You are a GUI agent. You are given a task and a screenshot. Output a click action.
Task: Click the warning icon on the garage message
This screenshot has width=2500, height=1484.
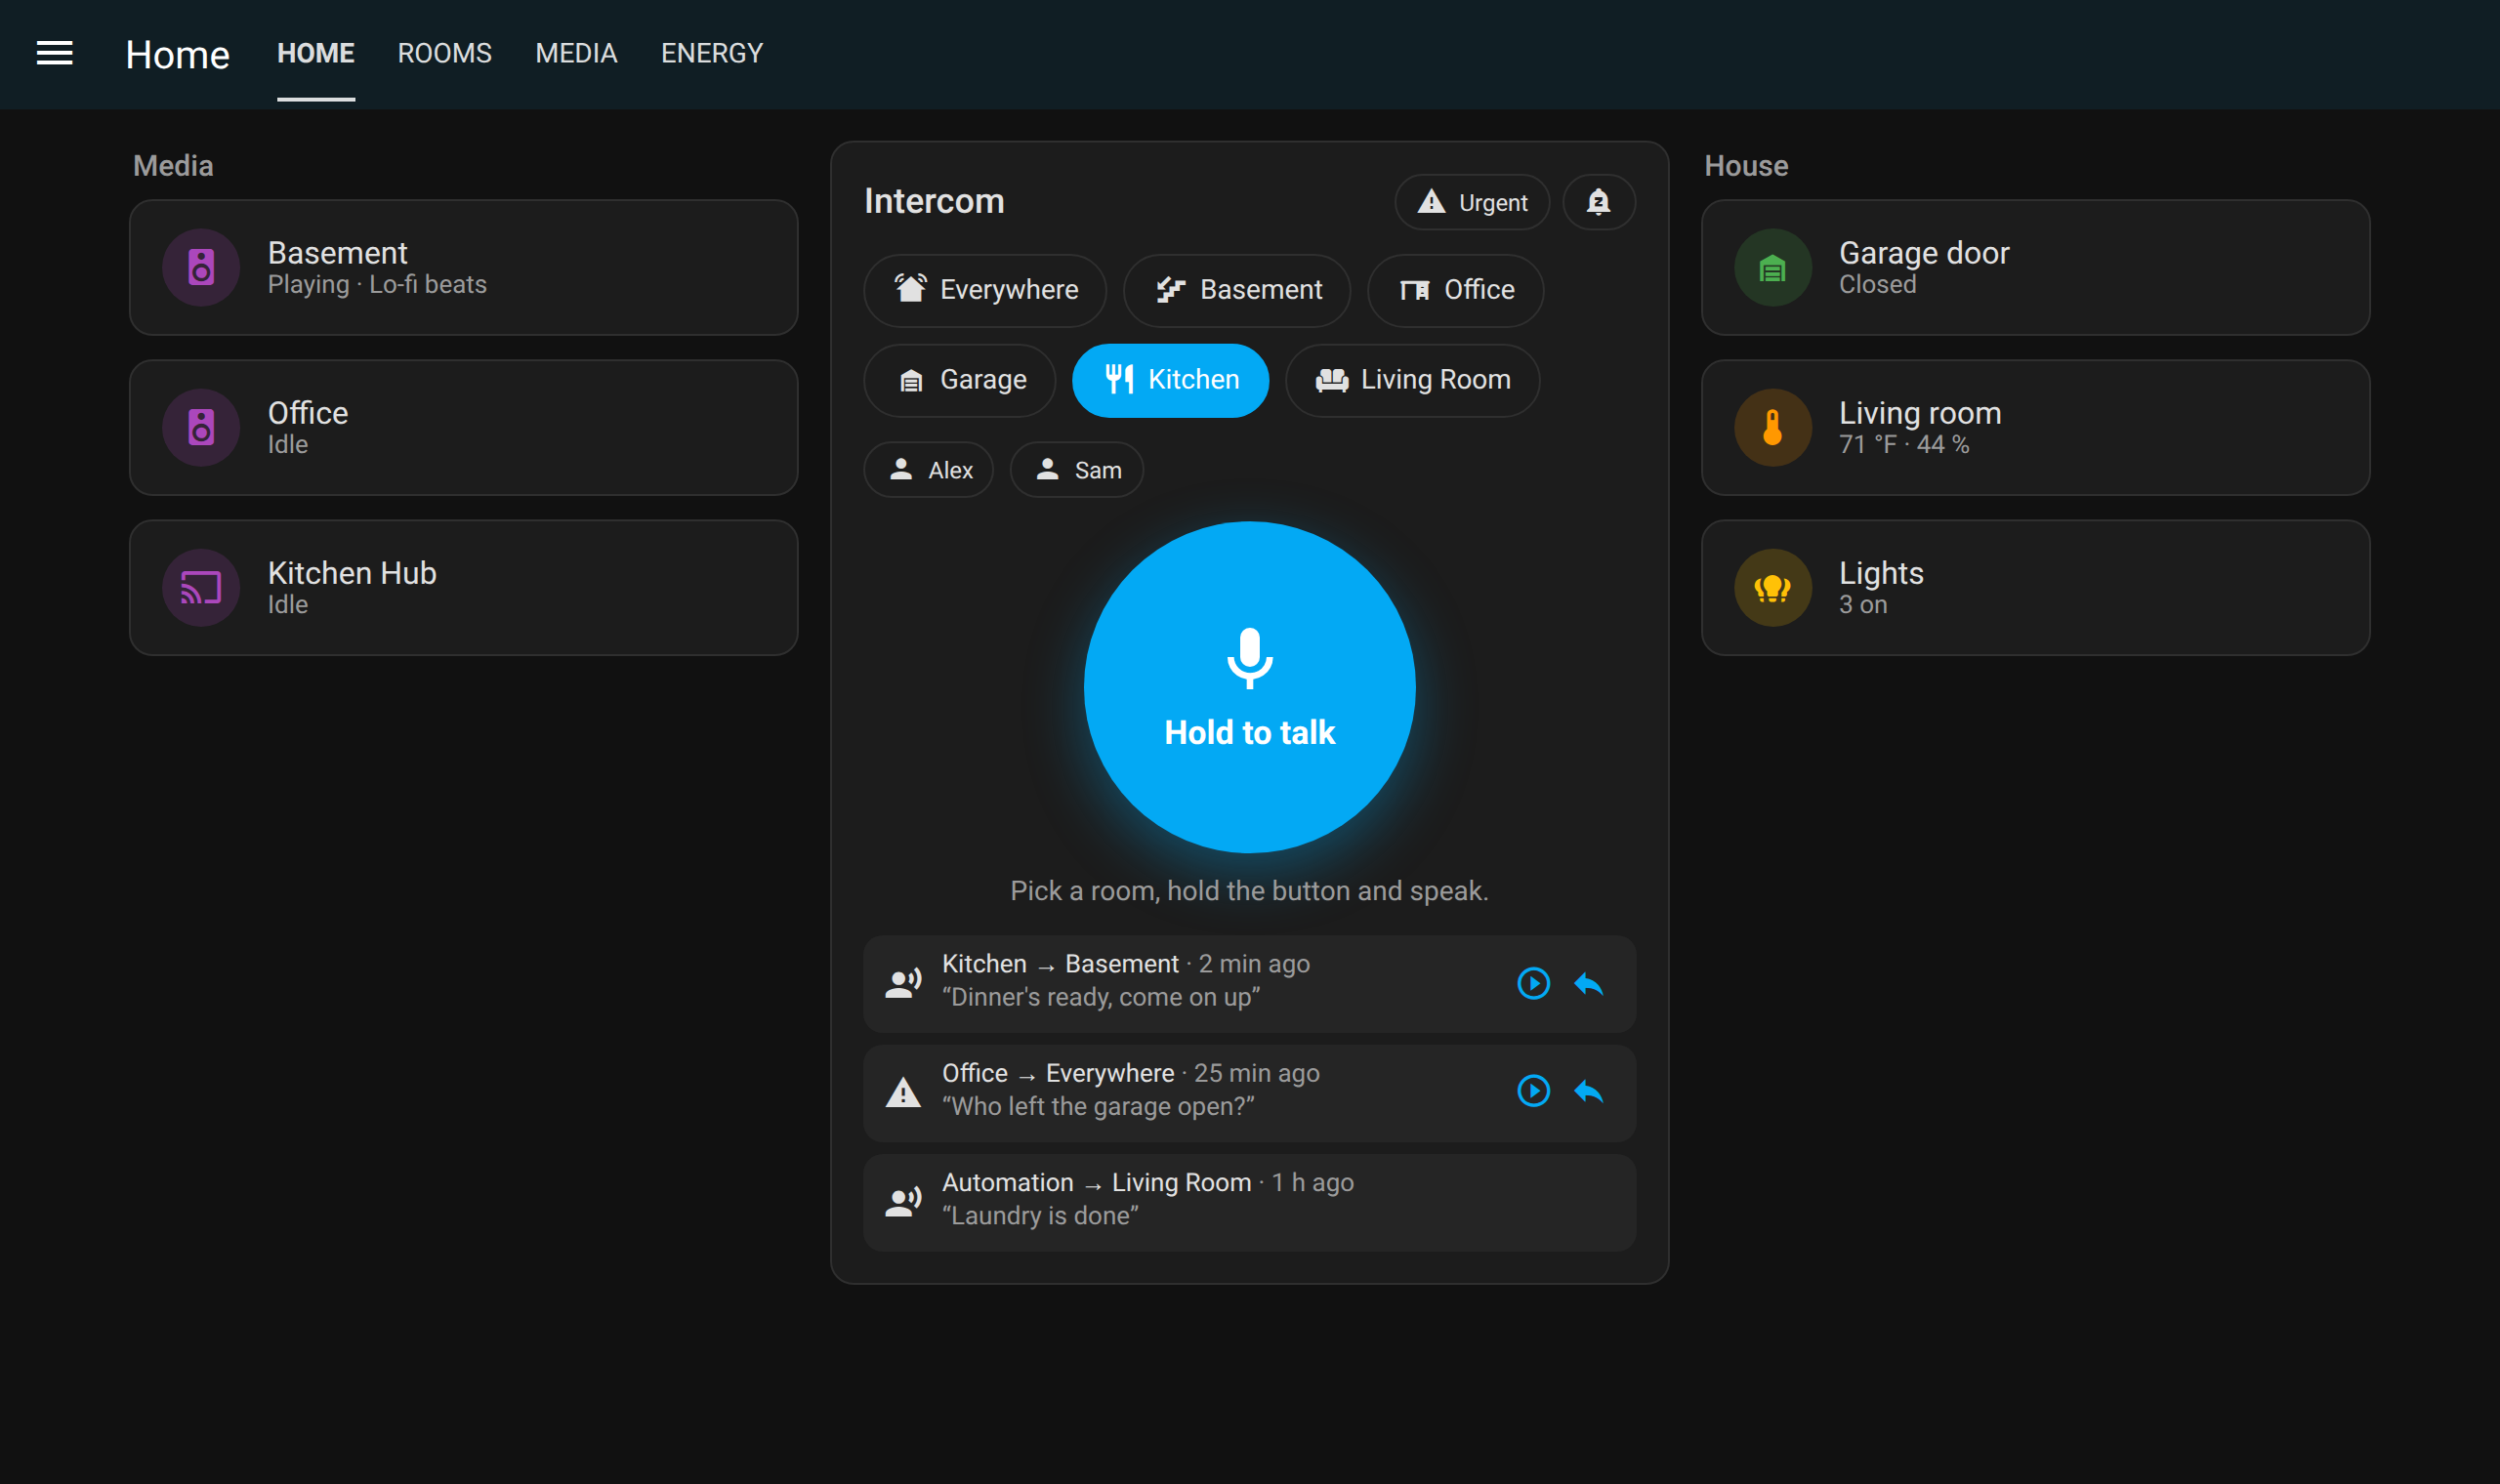pyautogui.click(x=903, y=1092)
